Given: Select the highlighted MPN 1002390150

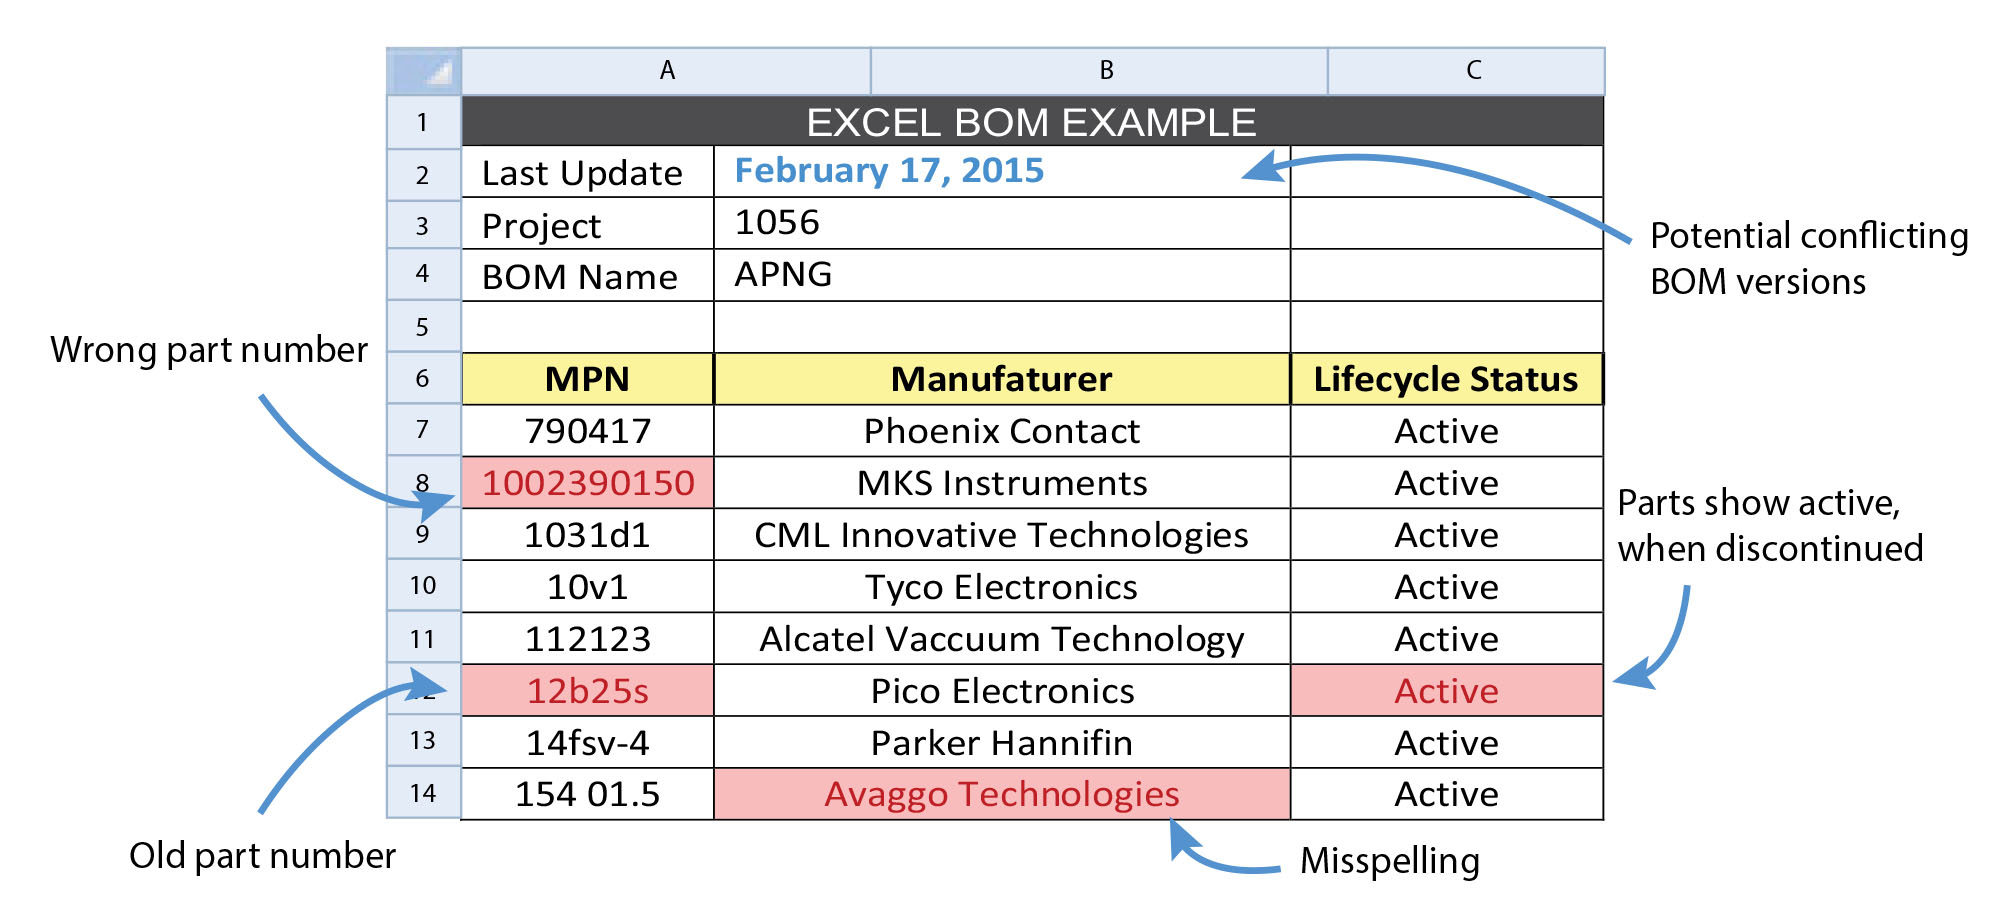Looking at the screenshot, I should [x=588, y=483].
